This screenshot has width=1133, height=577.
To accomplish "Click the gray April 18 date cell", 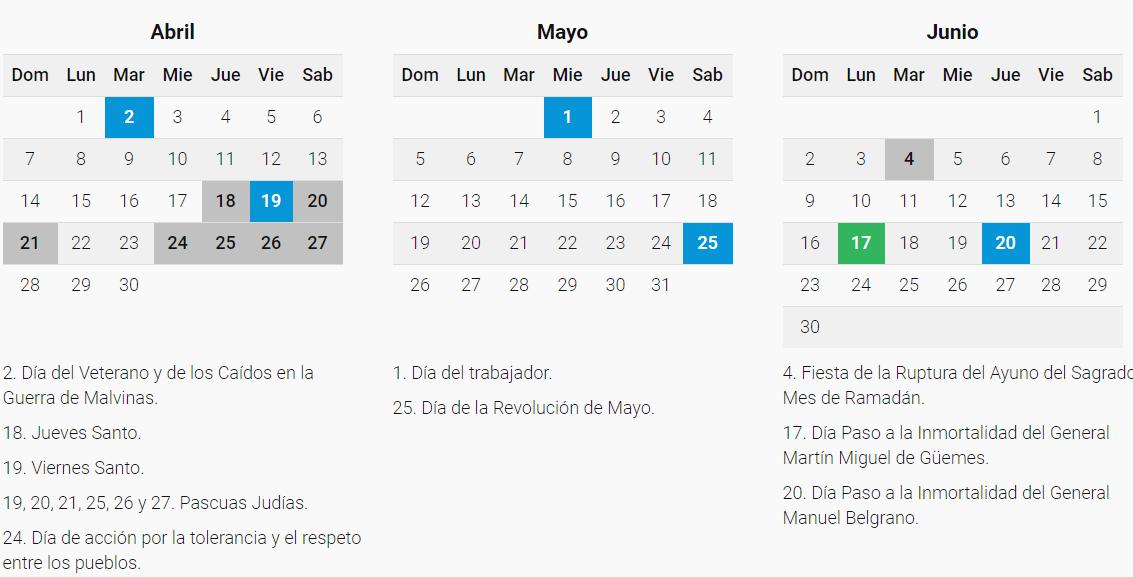I will point(226,201).
